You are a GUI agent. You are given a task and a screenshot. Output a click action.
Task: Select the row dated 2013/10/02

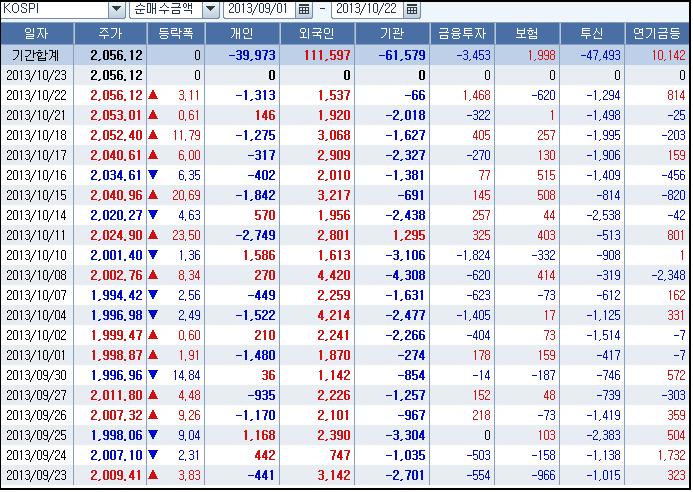click(345, 336)
